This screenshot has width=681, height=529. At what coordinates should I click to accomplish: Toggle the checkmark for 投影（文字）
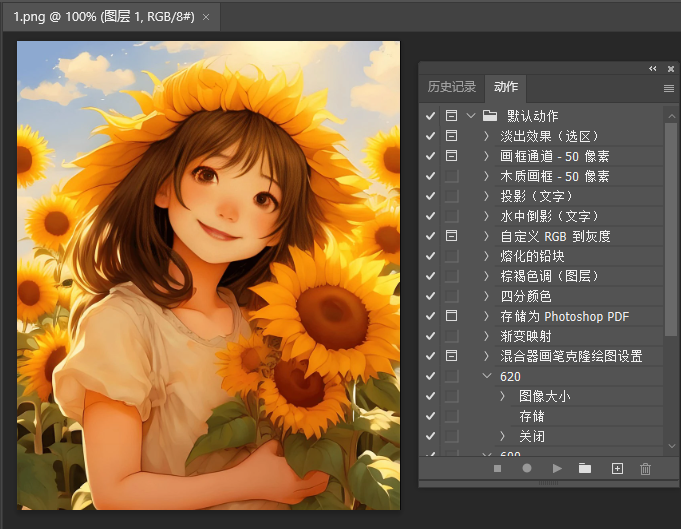(430, 196)
